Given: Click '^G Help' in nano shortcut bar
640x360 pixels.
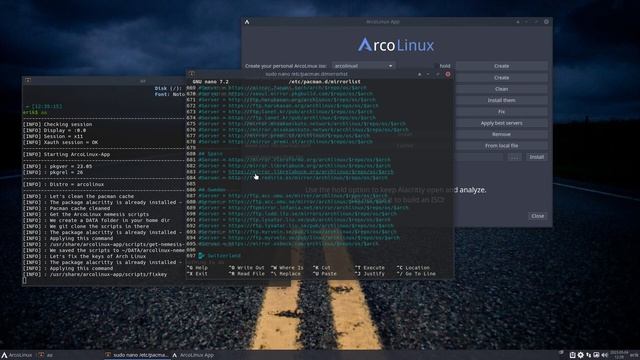Looking at the screenshot, I should (x=198, y=268).
